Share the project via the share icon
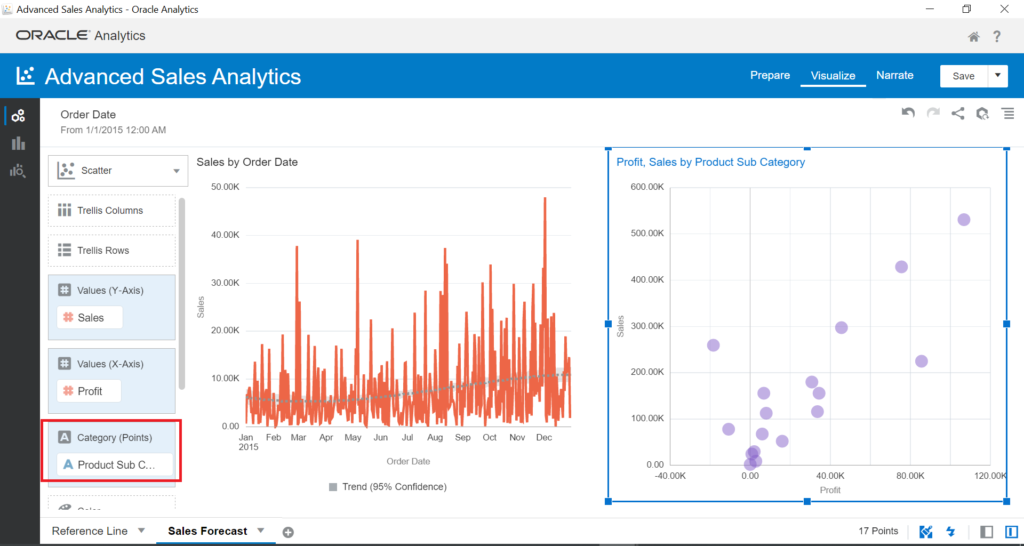 [957, 113]
